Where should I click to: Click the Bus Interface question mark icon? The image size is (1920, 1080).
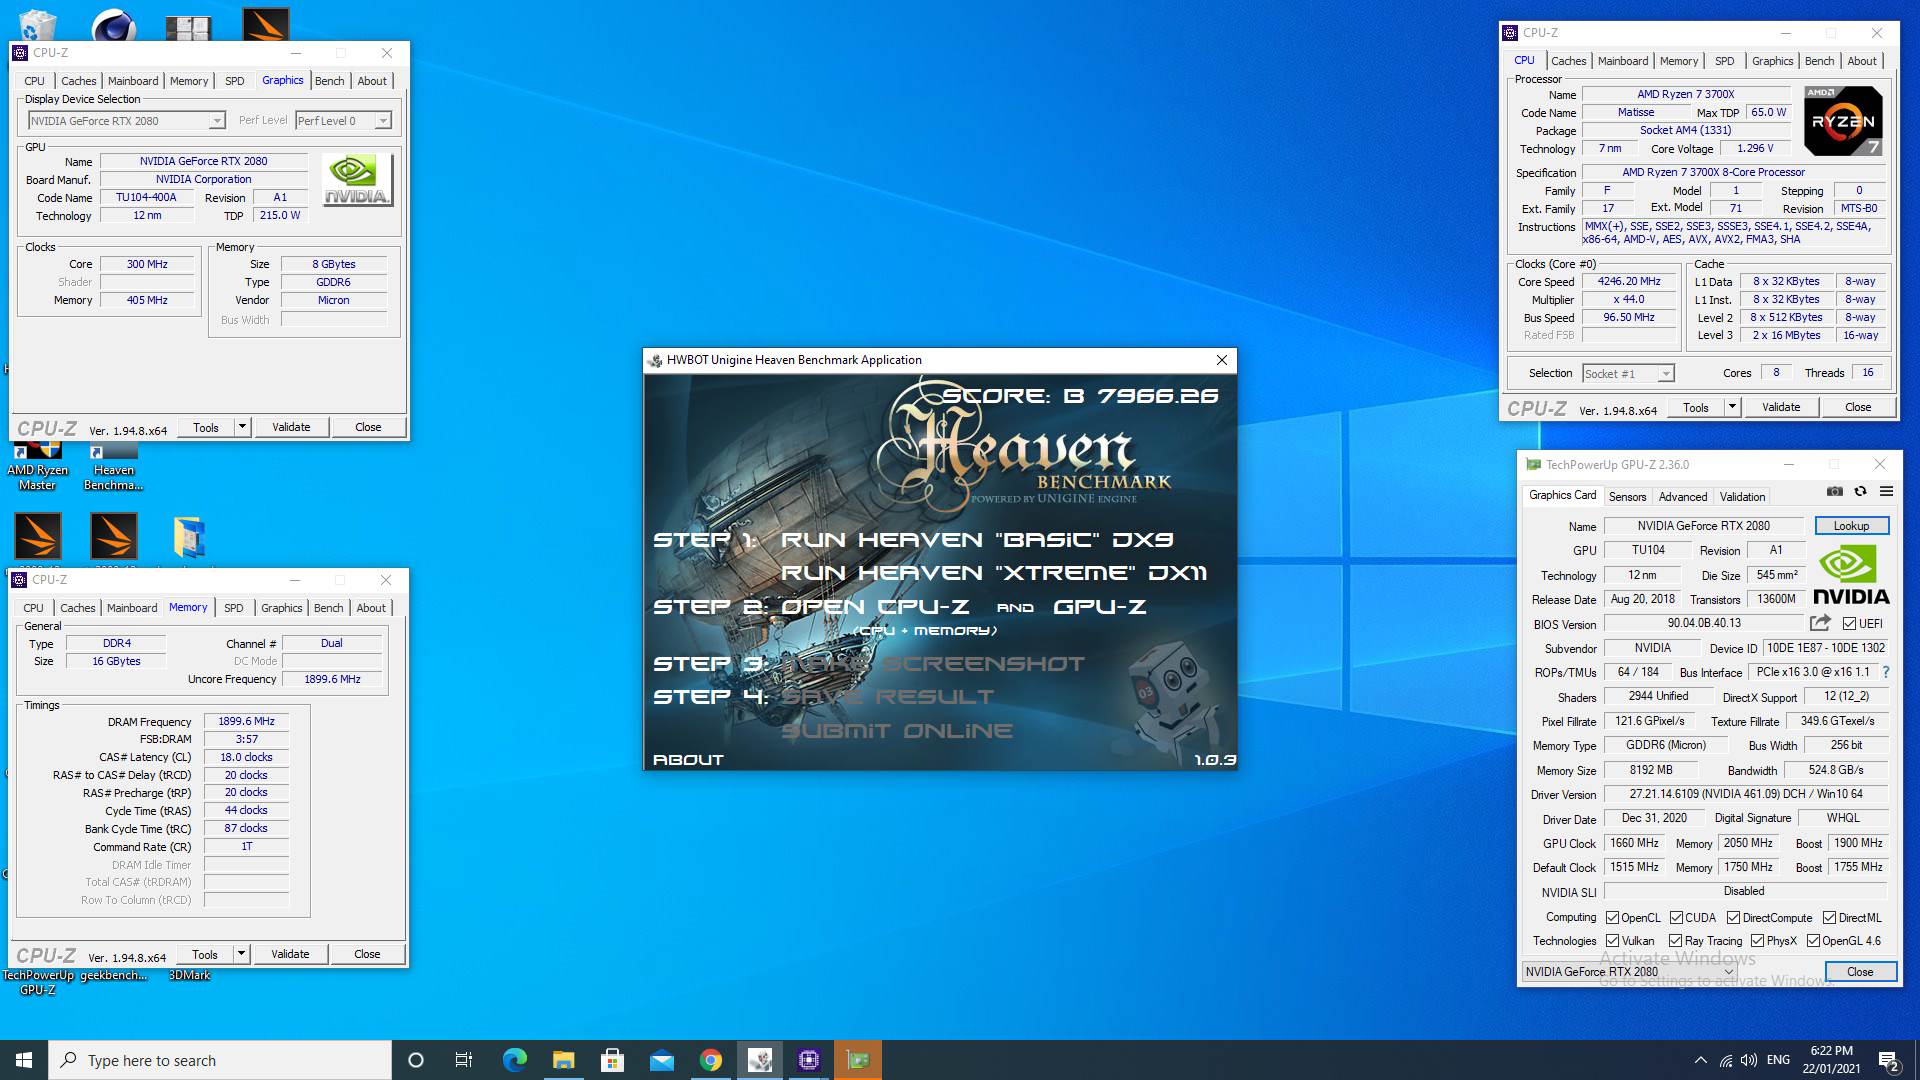click(x=1886, y=672)
